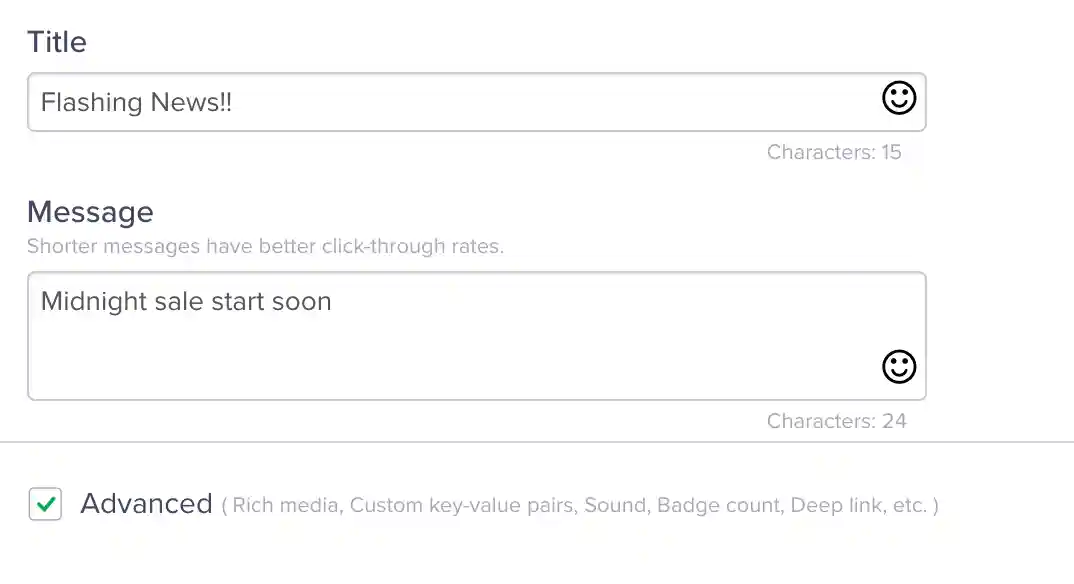Screen dimensions: 1074x584
Task: Click the Advanced label text
Action: tap(146, 504)
